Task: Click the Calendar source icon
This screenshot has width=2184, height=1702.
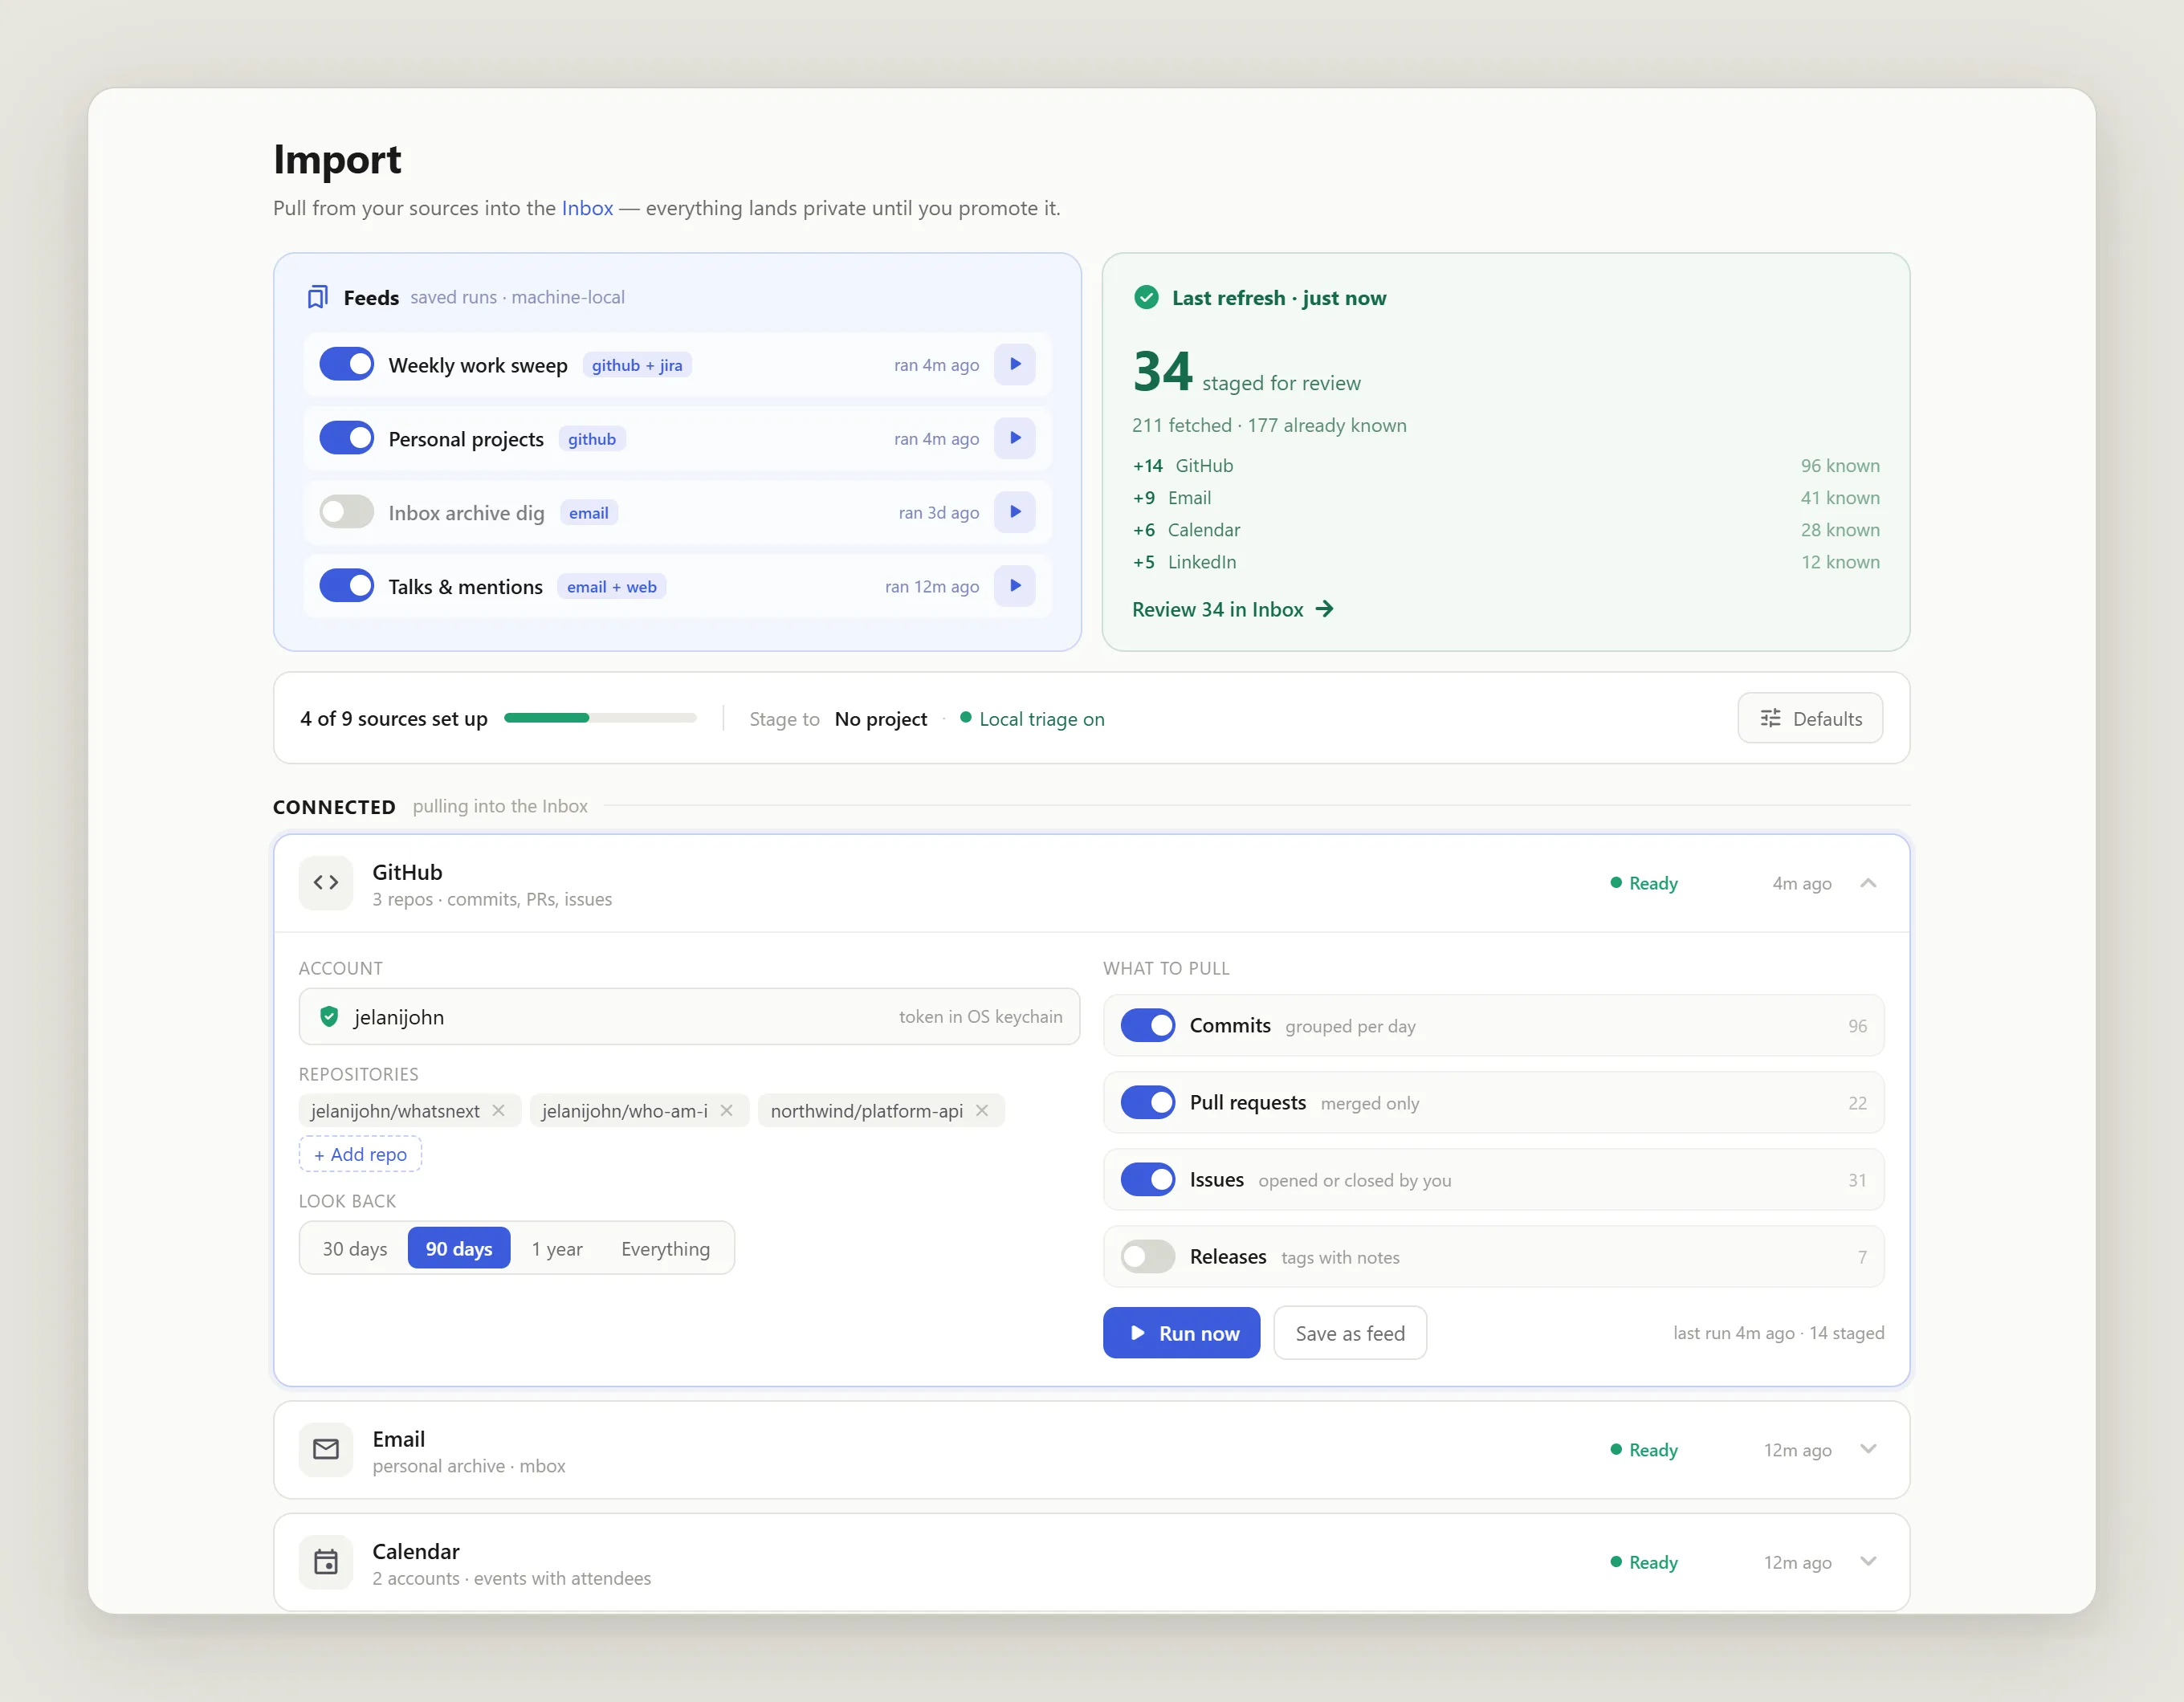Action: [x=326, y=1562]
